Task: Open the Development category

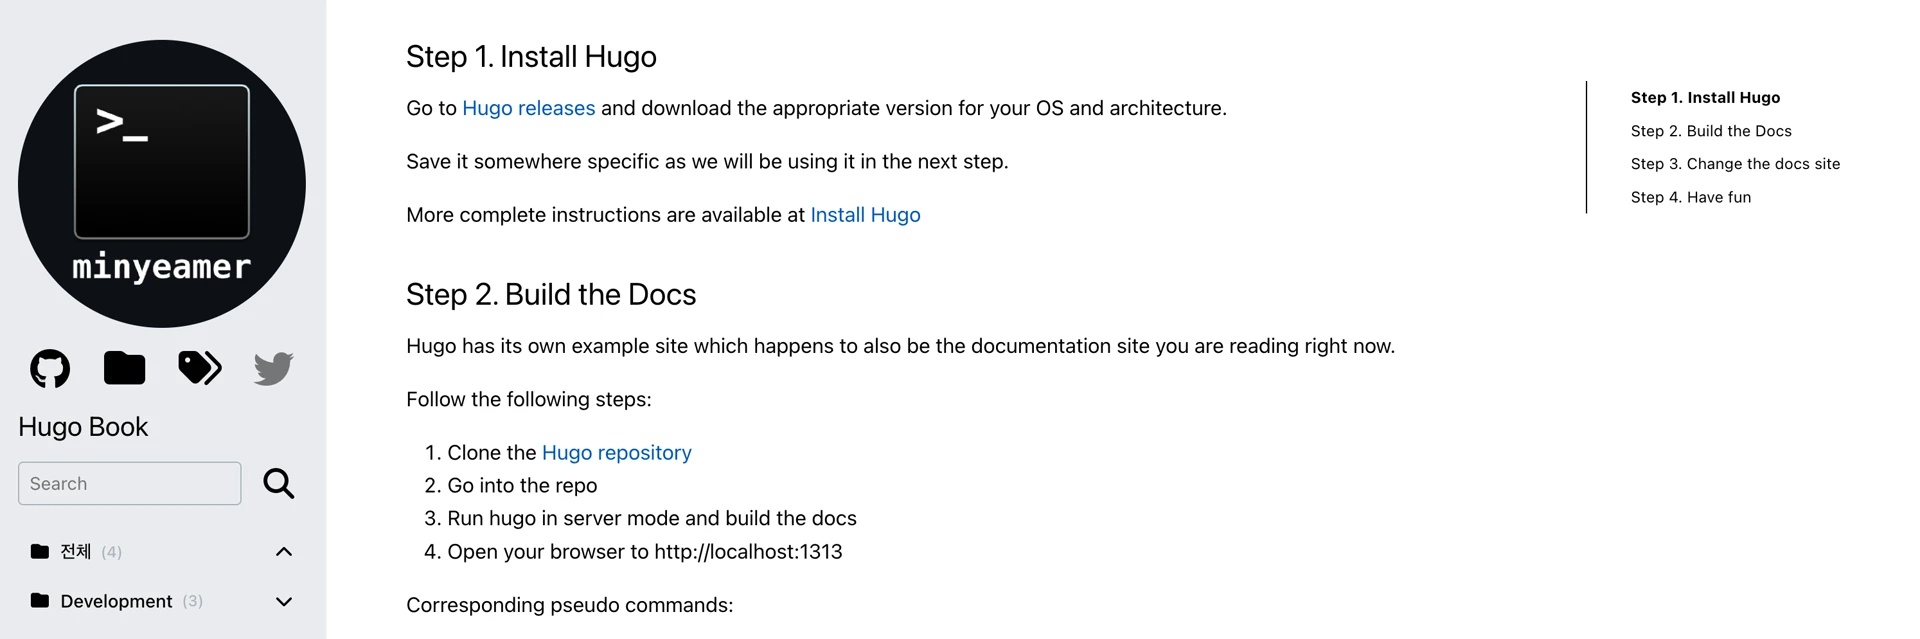Action: pos(116,601)
